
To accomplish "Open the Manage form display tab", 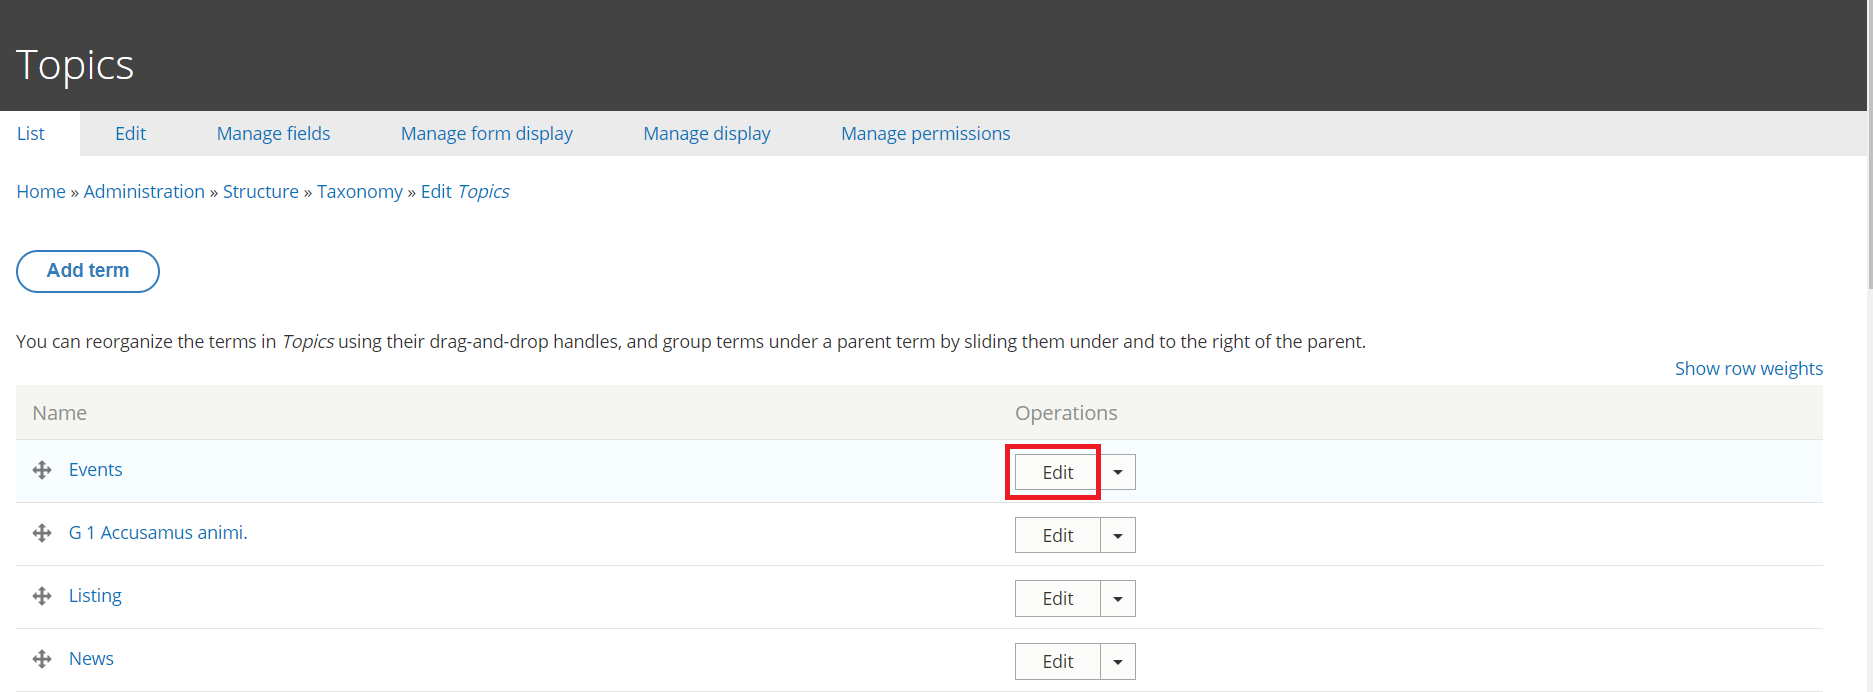I will [x=486, y=133].
